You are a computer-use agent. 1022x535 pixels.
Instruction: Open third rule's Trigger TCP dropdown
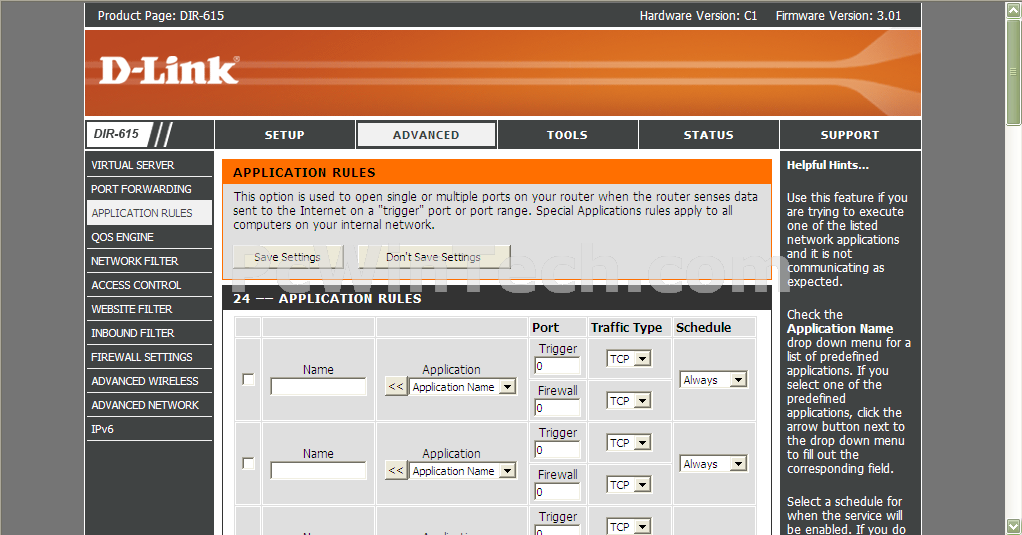pos(629,527)
